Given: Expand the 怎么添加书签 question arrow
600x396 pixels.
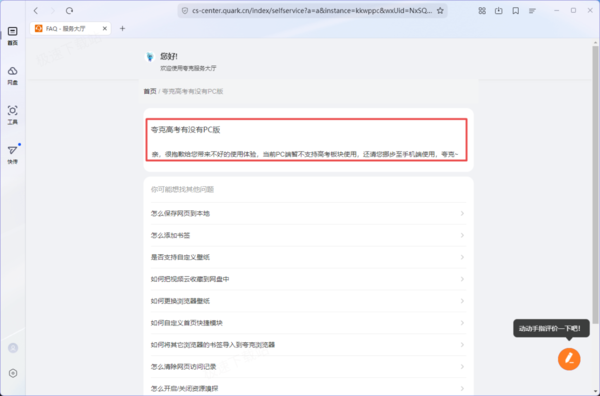Looking at the screenshot, I should click(462, 235).
